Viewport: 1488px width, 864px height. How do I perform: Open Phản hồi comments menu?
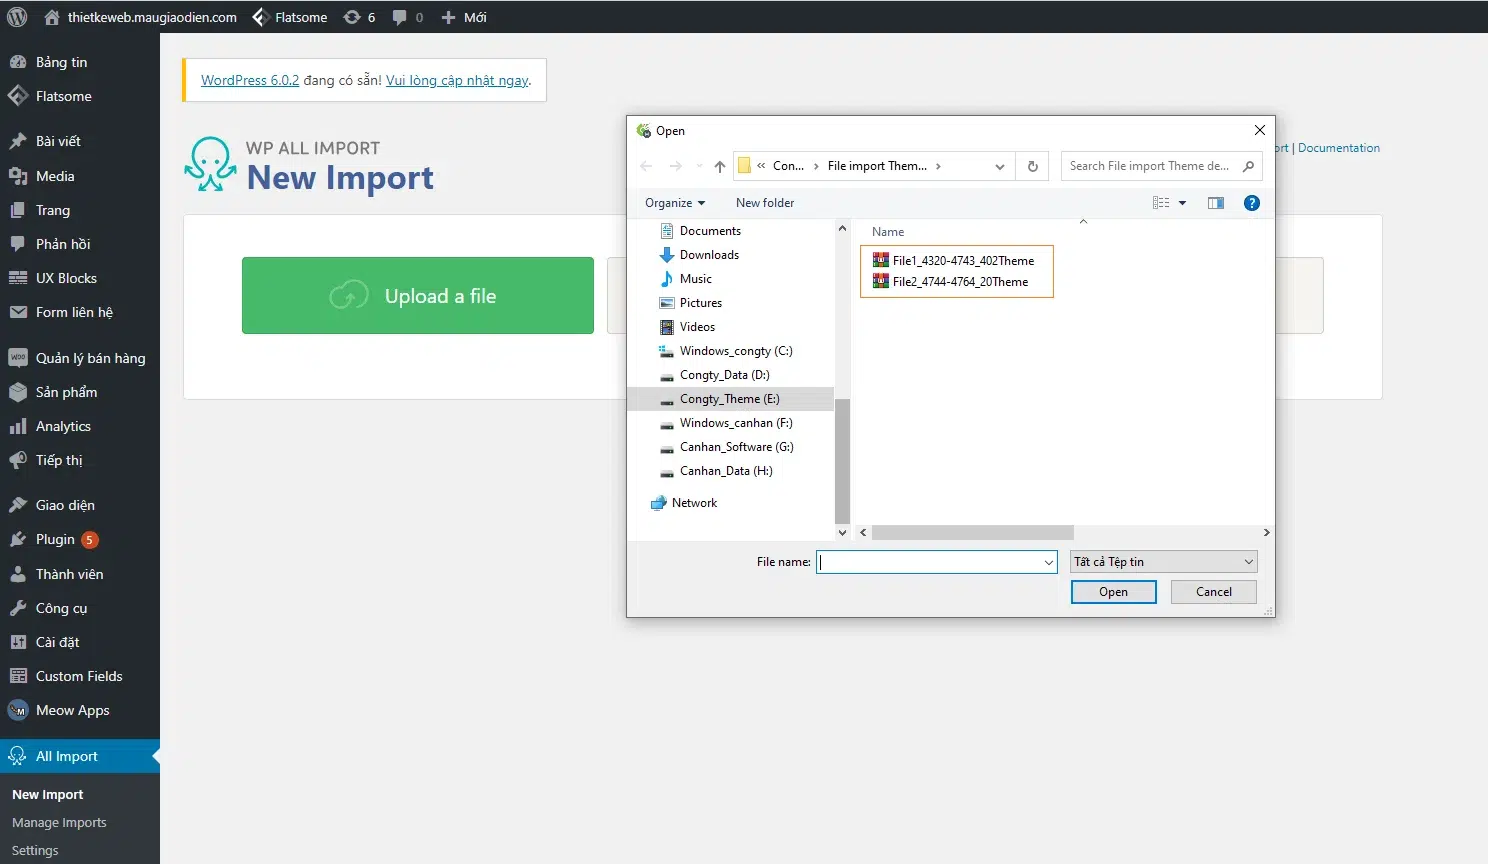click(80, 244)
